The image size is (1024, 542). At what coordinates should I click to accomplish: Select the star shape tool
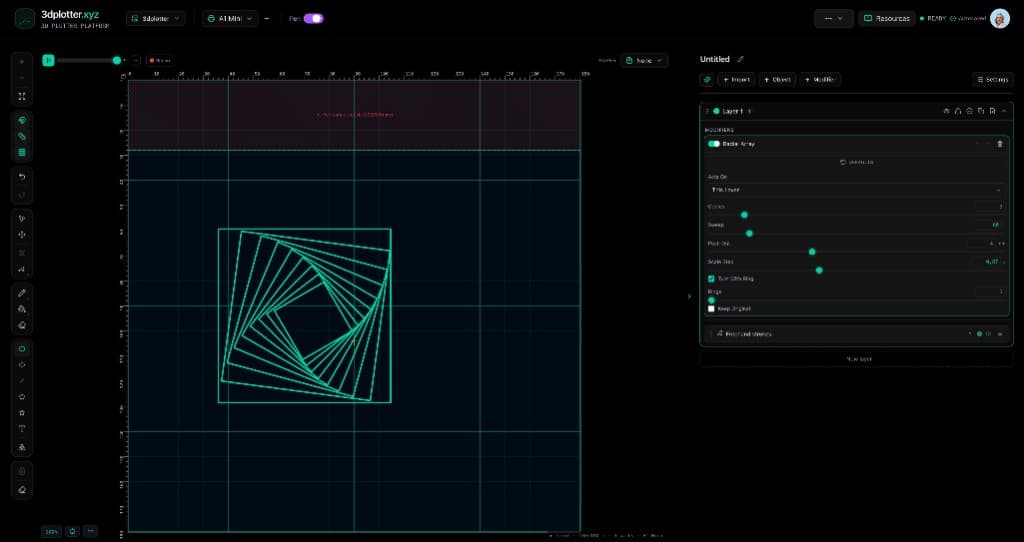[22, 413]
